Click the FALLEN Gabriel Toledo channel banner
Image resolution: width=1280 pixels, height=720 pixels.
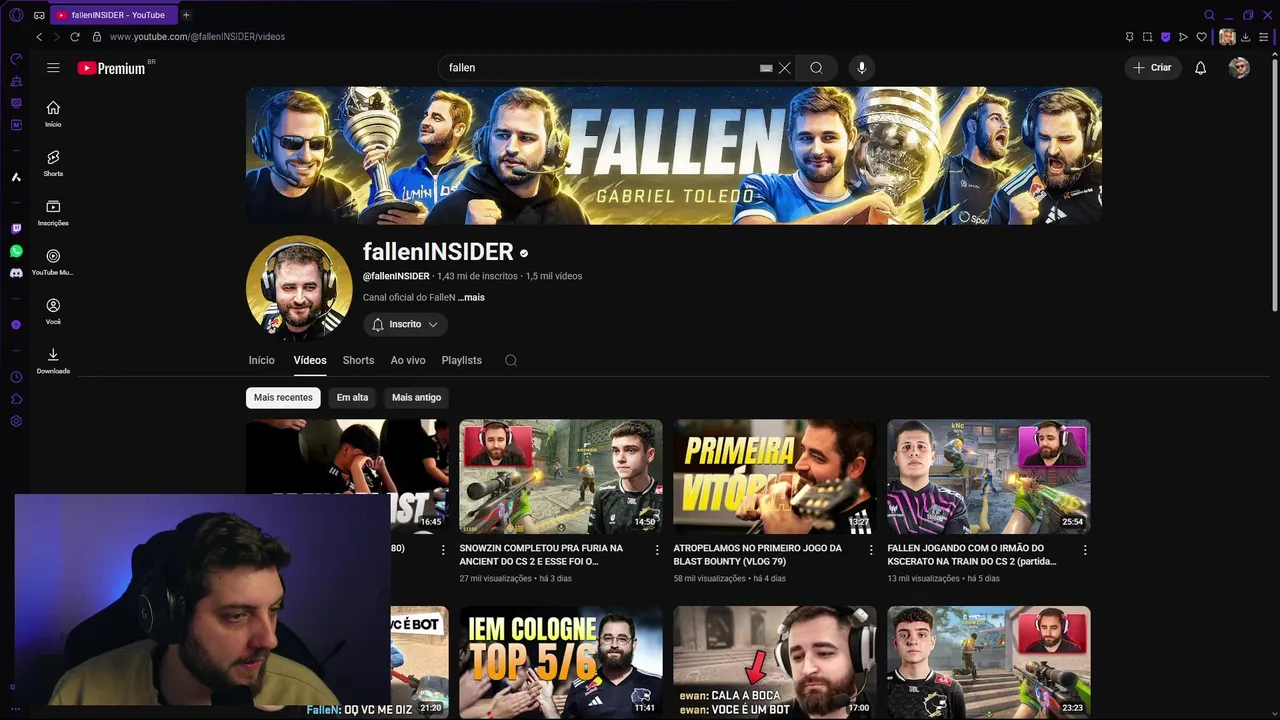click(674, 156)
